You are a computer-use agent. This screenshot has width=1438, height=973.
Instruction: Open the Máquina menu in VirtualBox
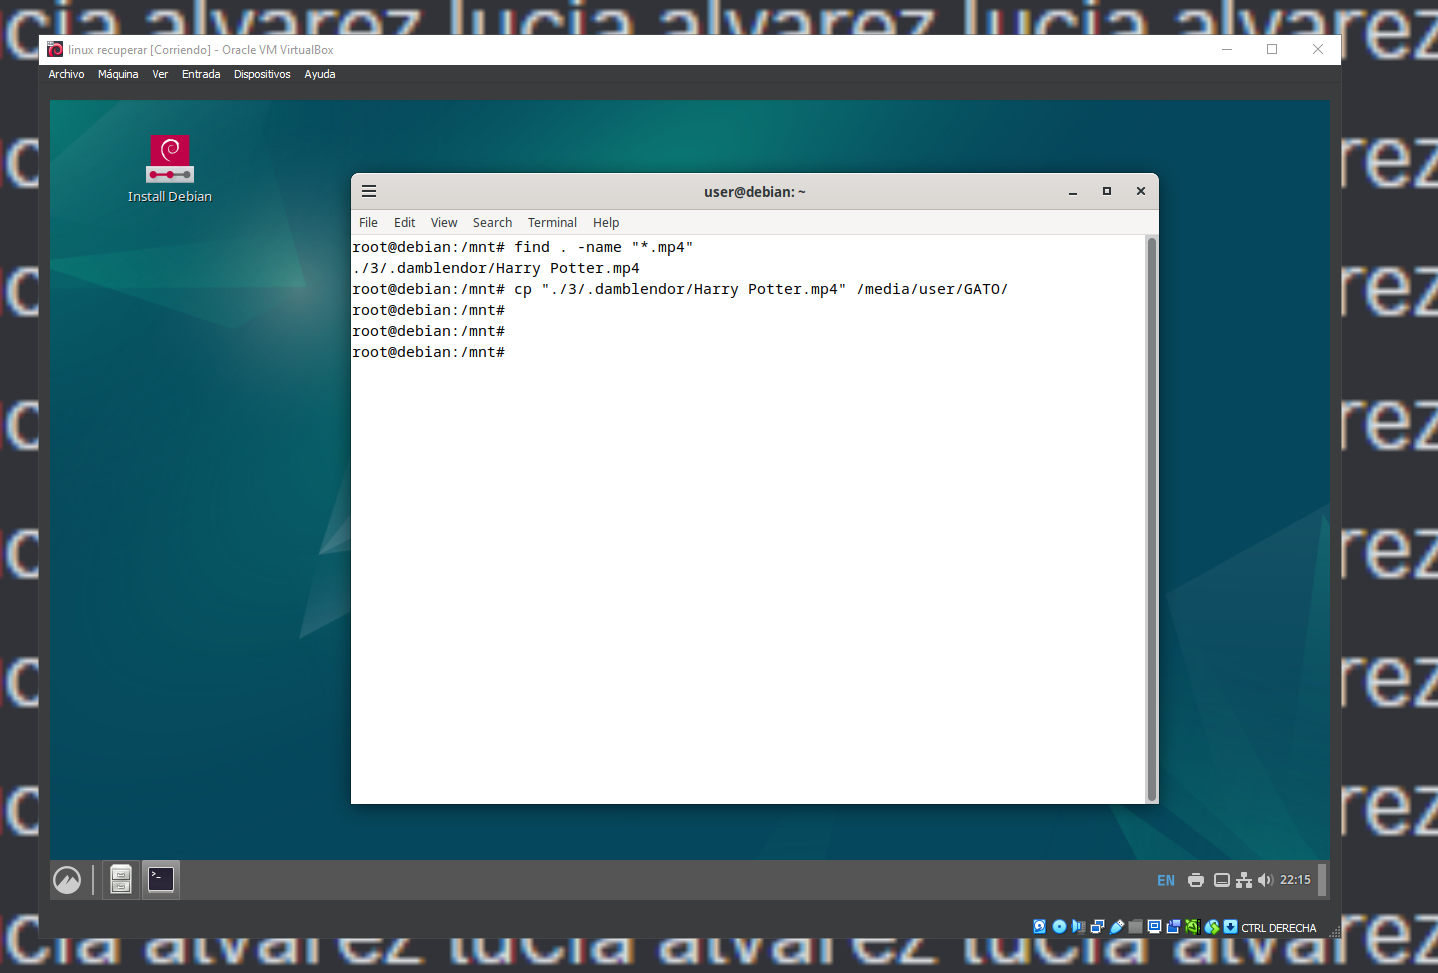tap(118, 74)
